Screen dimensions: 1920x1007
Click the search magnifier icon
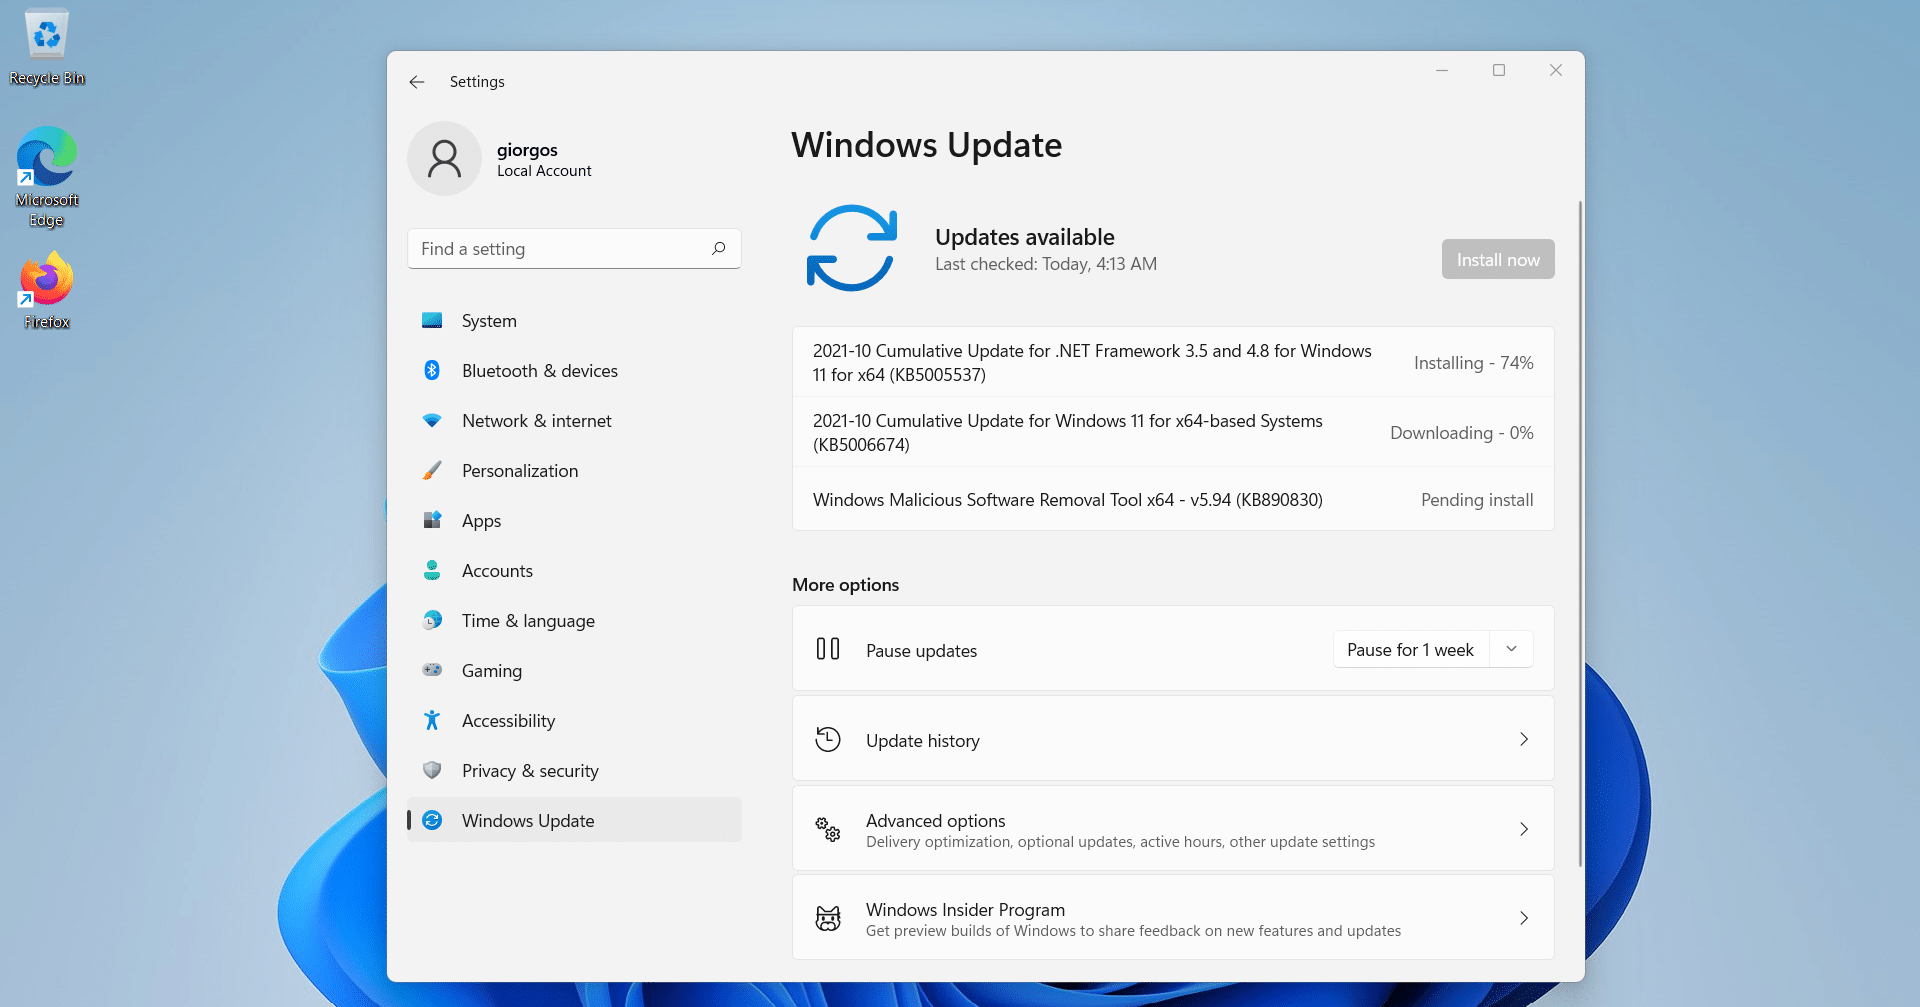(718, 249)
